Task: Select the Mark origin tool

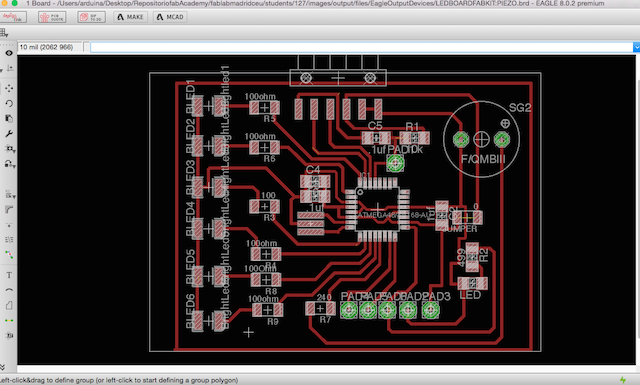Action: click(x=9, y=68)
